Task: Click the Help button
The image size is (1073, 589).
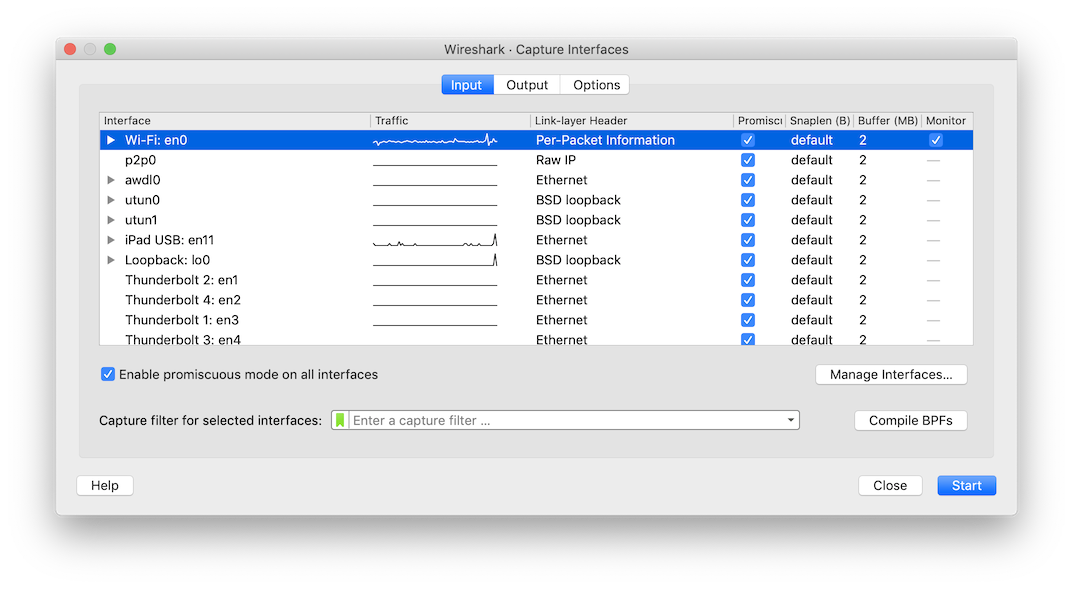Action: (104, 485)
